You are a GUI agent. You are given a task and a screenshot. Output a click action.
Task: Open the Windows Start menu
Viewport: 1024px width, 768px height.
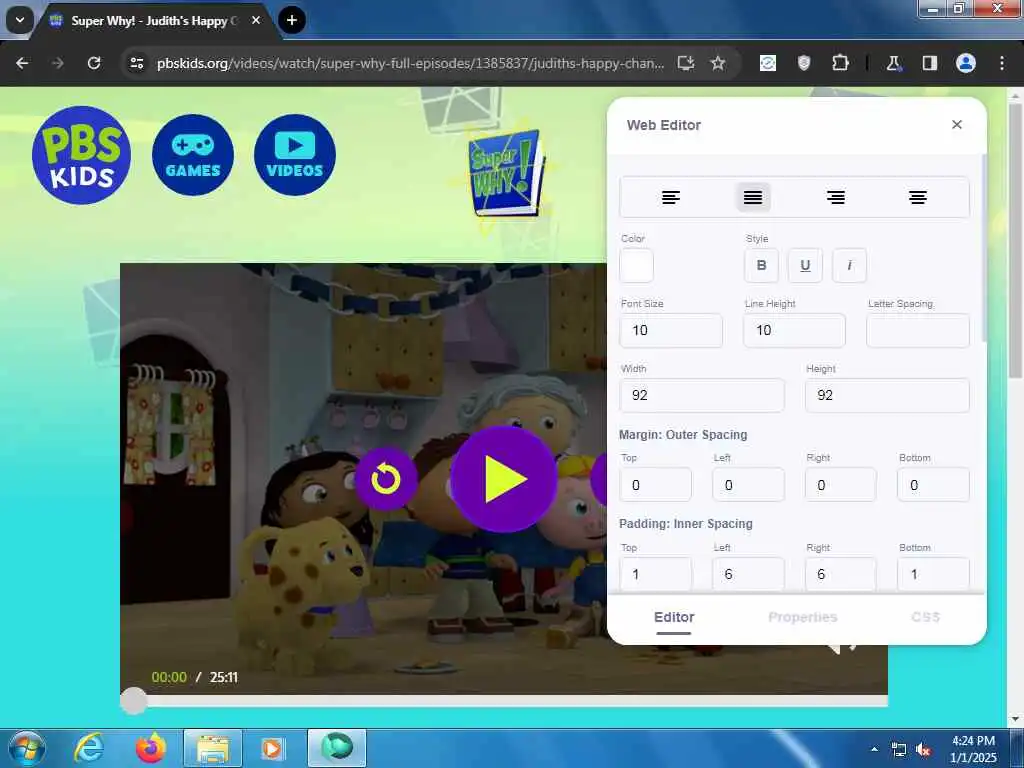pyautogui.click(x=27, y=748)
